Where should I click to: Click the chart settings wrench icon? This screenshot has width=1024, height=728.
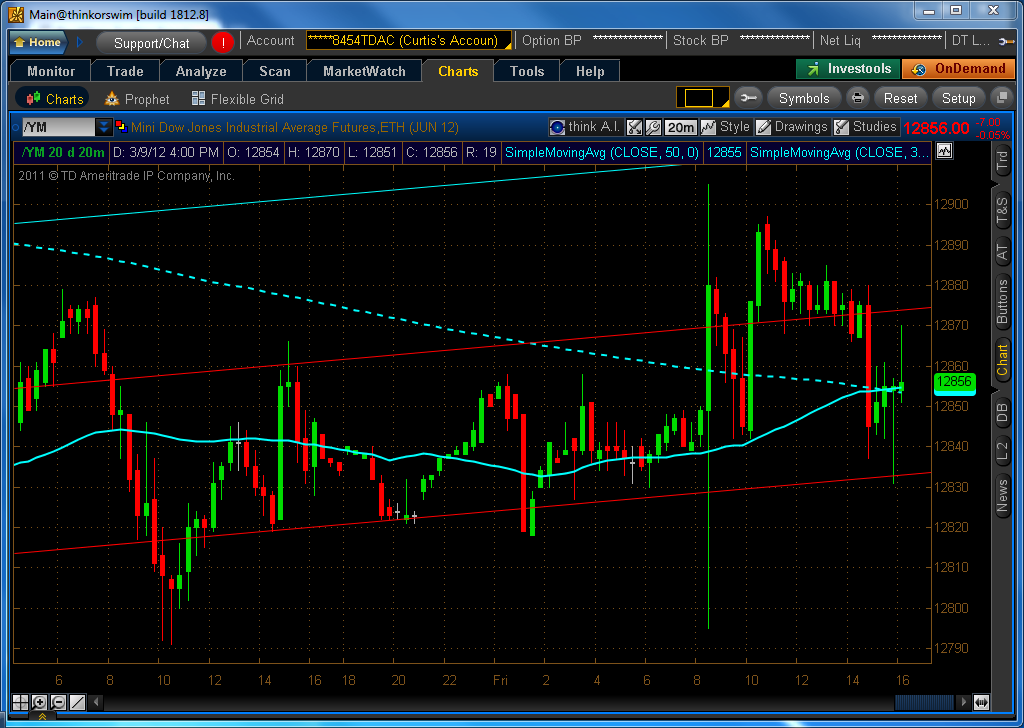tap(652, 127)
